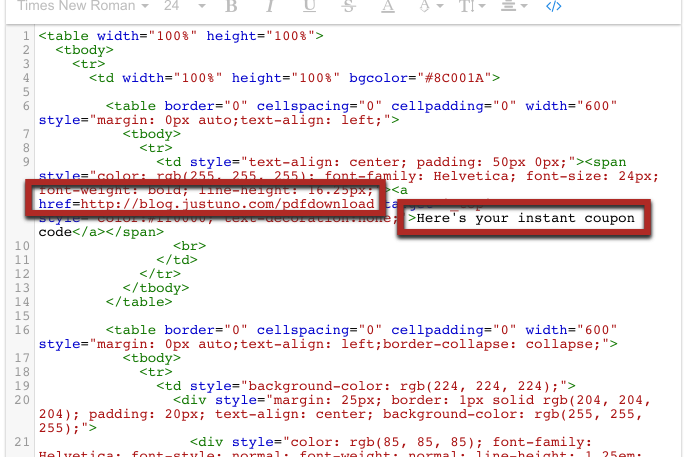Open the text color tool
Image resolution: width=685 pixels, height=457 pixels.
[x=387, y=7]
